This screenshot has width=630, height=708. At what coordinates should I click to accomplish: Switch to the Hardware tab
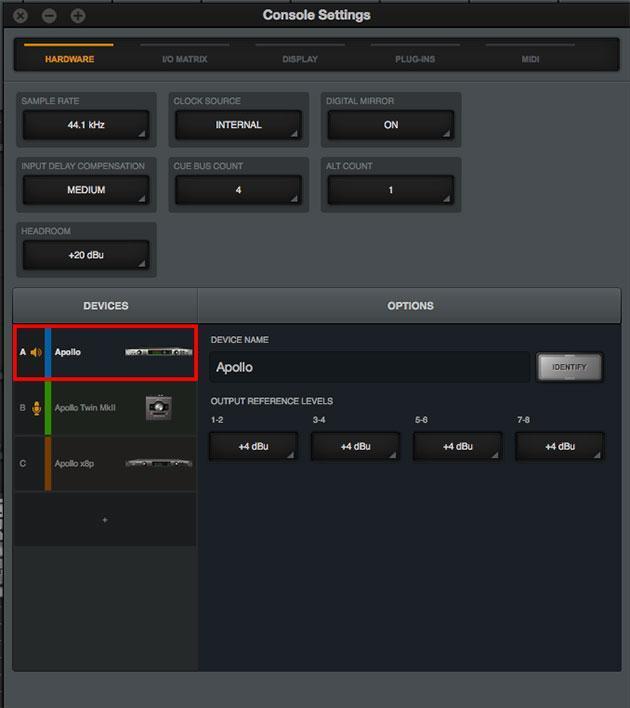[69, 59]
